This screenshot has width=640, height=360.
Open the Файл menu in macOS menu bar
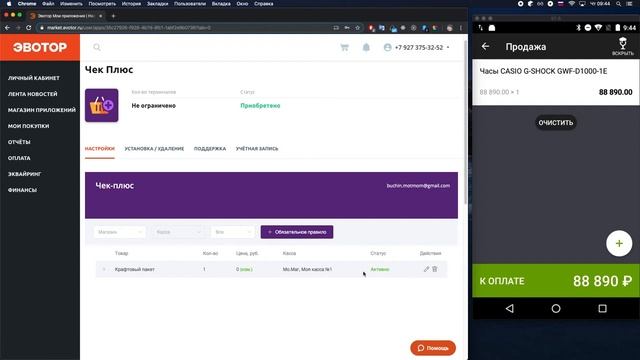48,4
